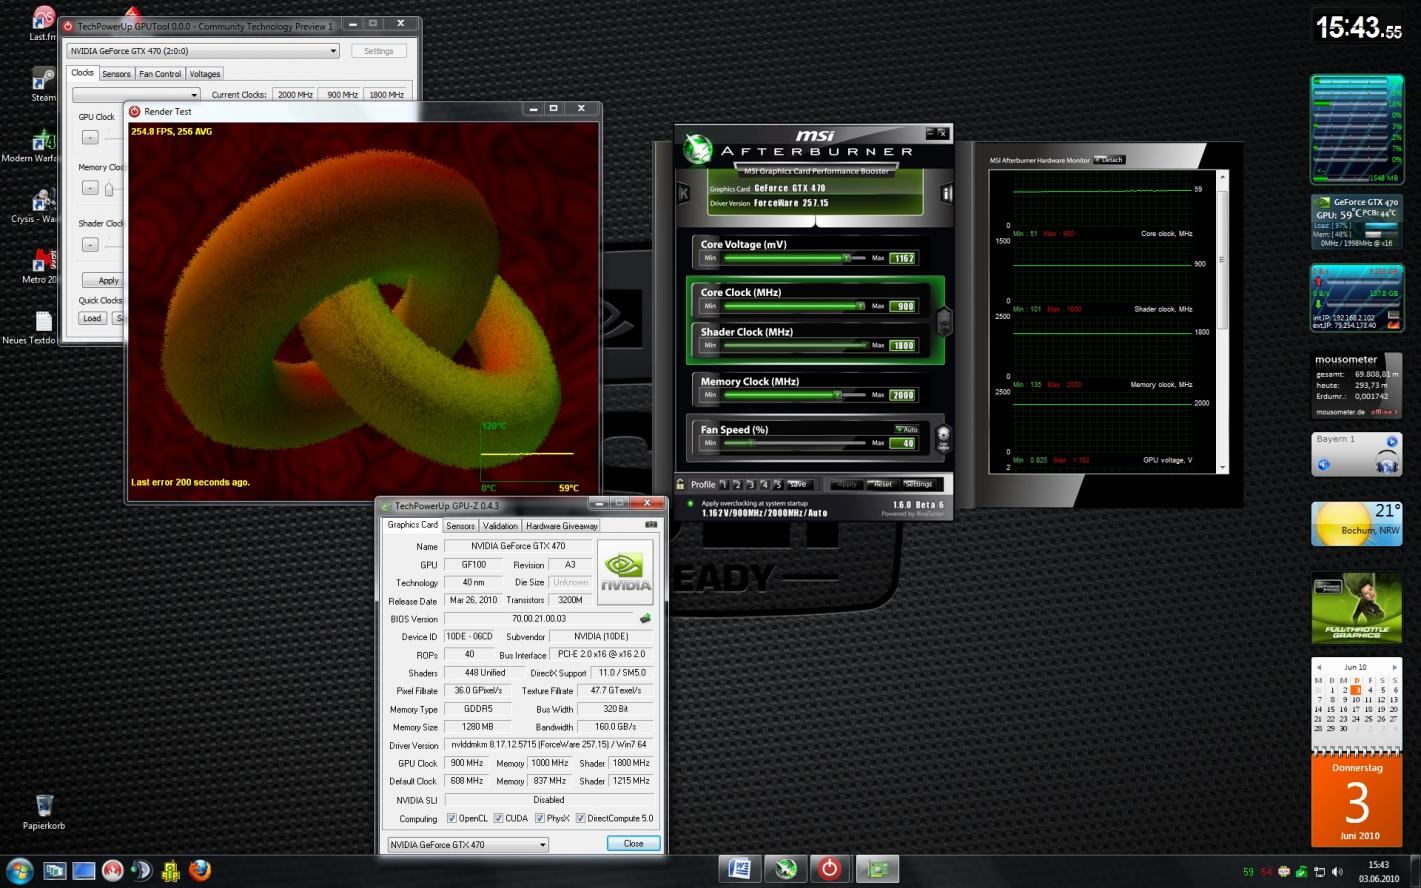Click the Core Voltage slider in Afterburner
This screenshot has height=888, width=1421.
[x=794, y=258]
